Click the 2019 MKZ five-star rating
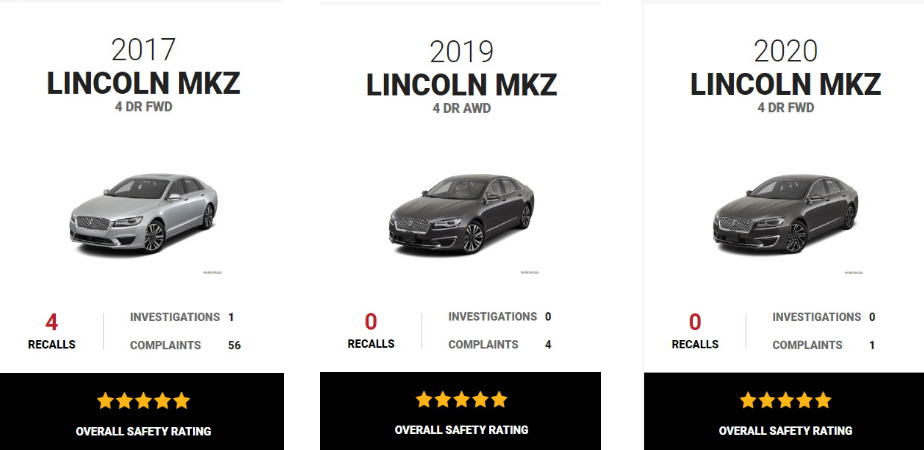The height and width of the screenshot is (450, 924). pyautogui.click(x=461, y=399)
